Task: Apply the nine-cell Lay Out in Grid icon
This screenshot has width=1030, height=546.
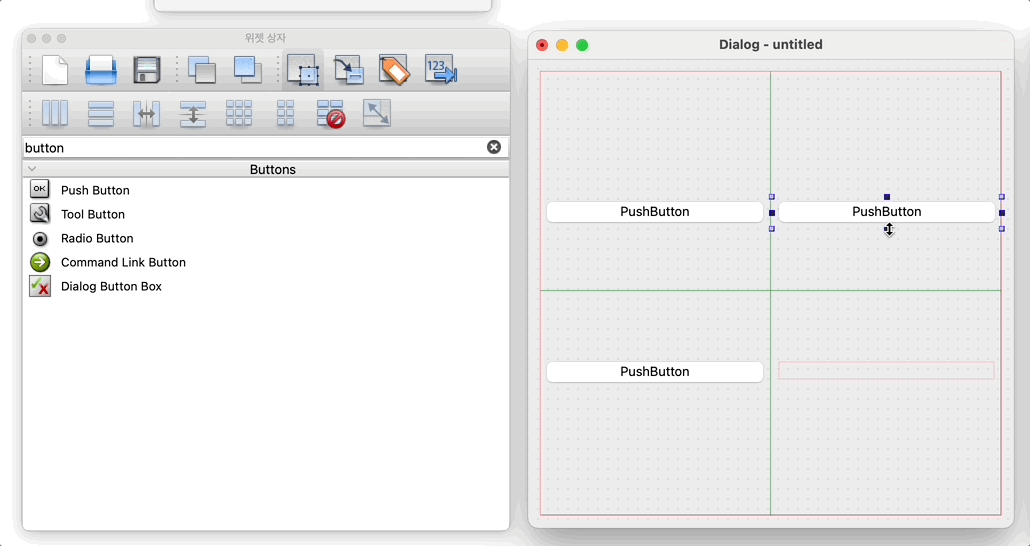Action: click(239, 113)
